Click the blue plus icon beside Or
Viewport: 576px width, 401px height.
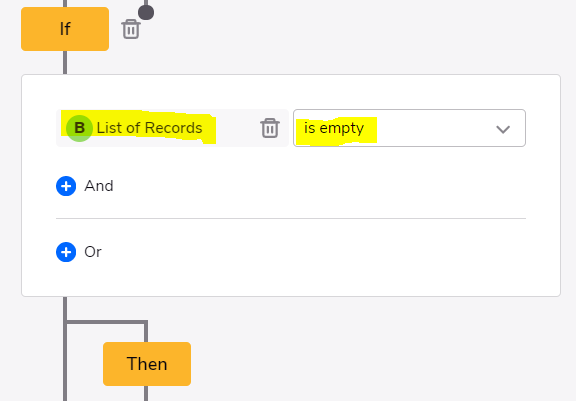(66, 252)
